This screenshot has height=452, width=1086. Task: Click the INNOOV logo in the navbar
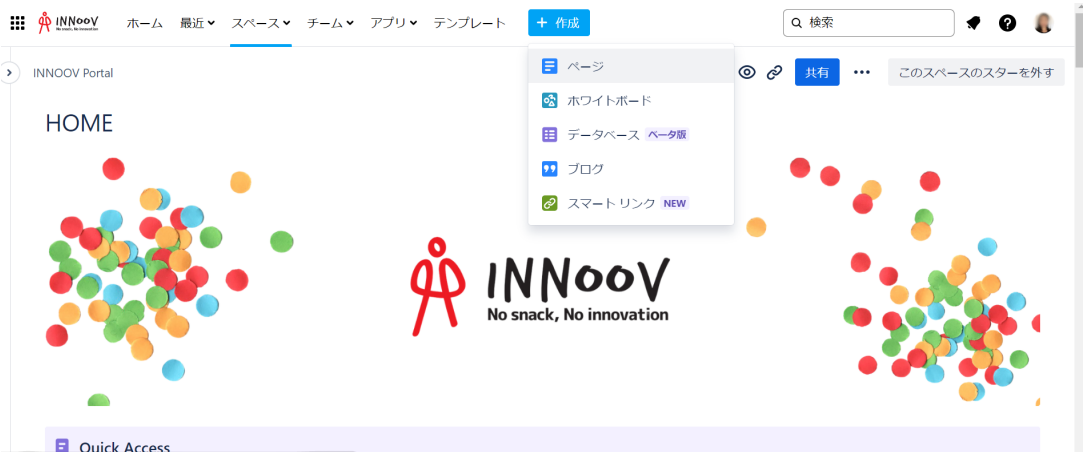pyautogui.click(x=69, y=23)
